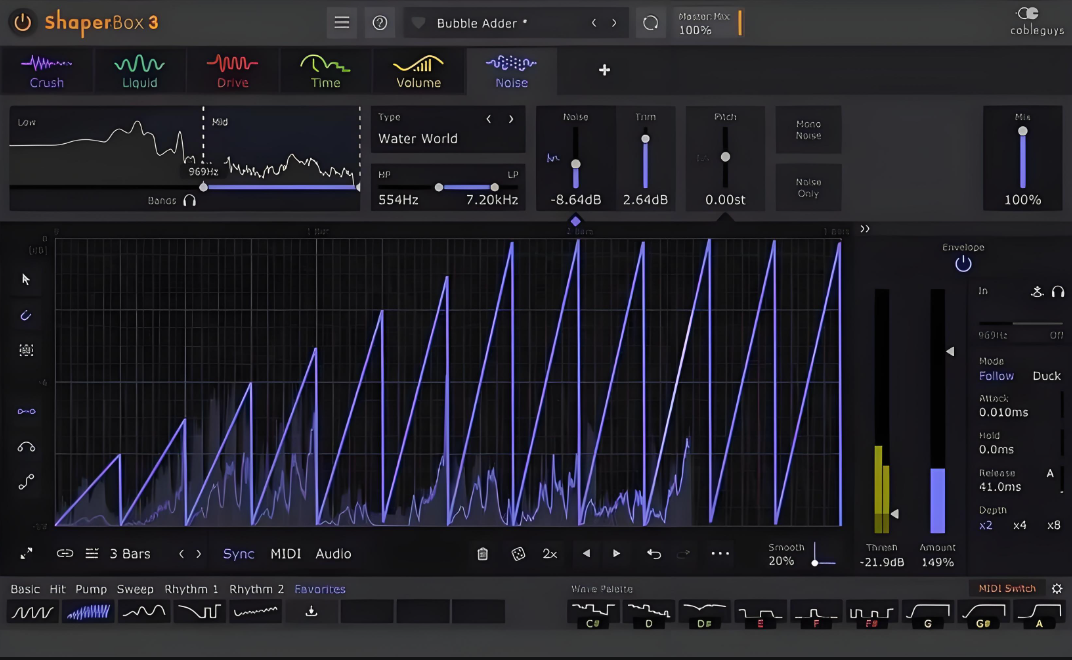Image resolution: width=1072 pixels, height=660 pixels.
Task: Select the pointer arrow tool
Action: pos(26,279)
